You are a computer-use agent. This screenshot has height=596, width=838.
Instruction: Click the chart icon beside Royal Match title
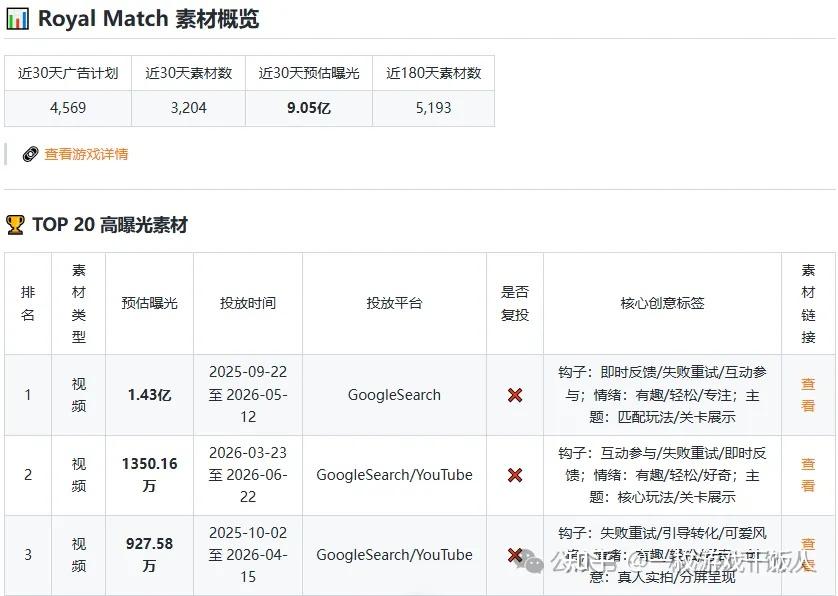17,19
